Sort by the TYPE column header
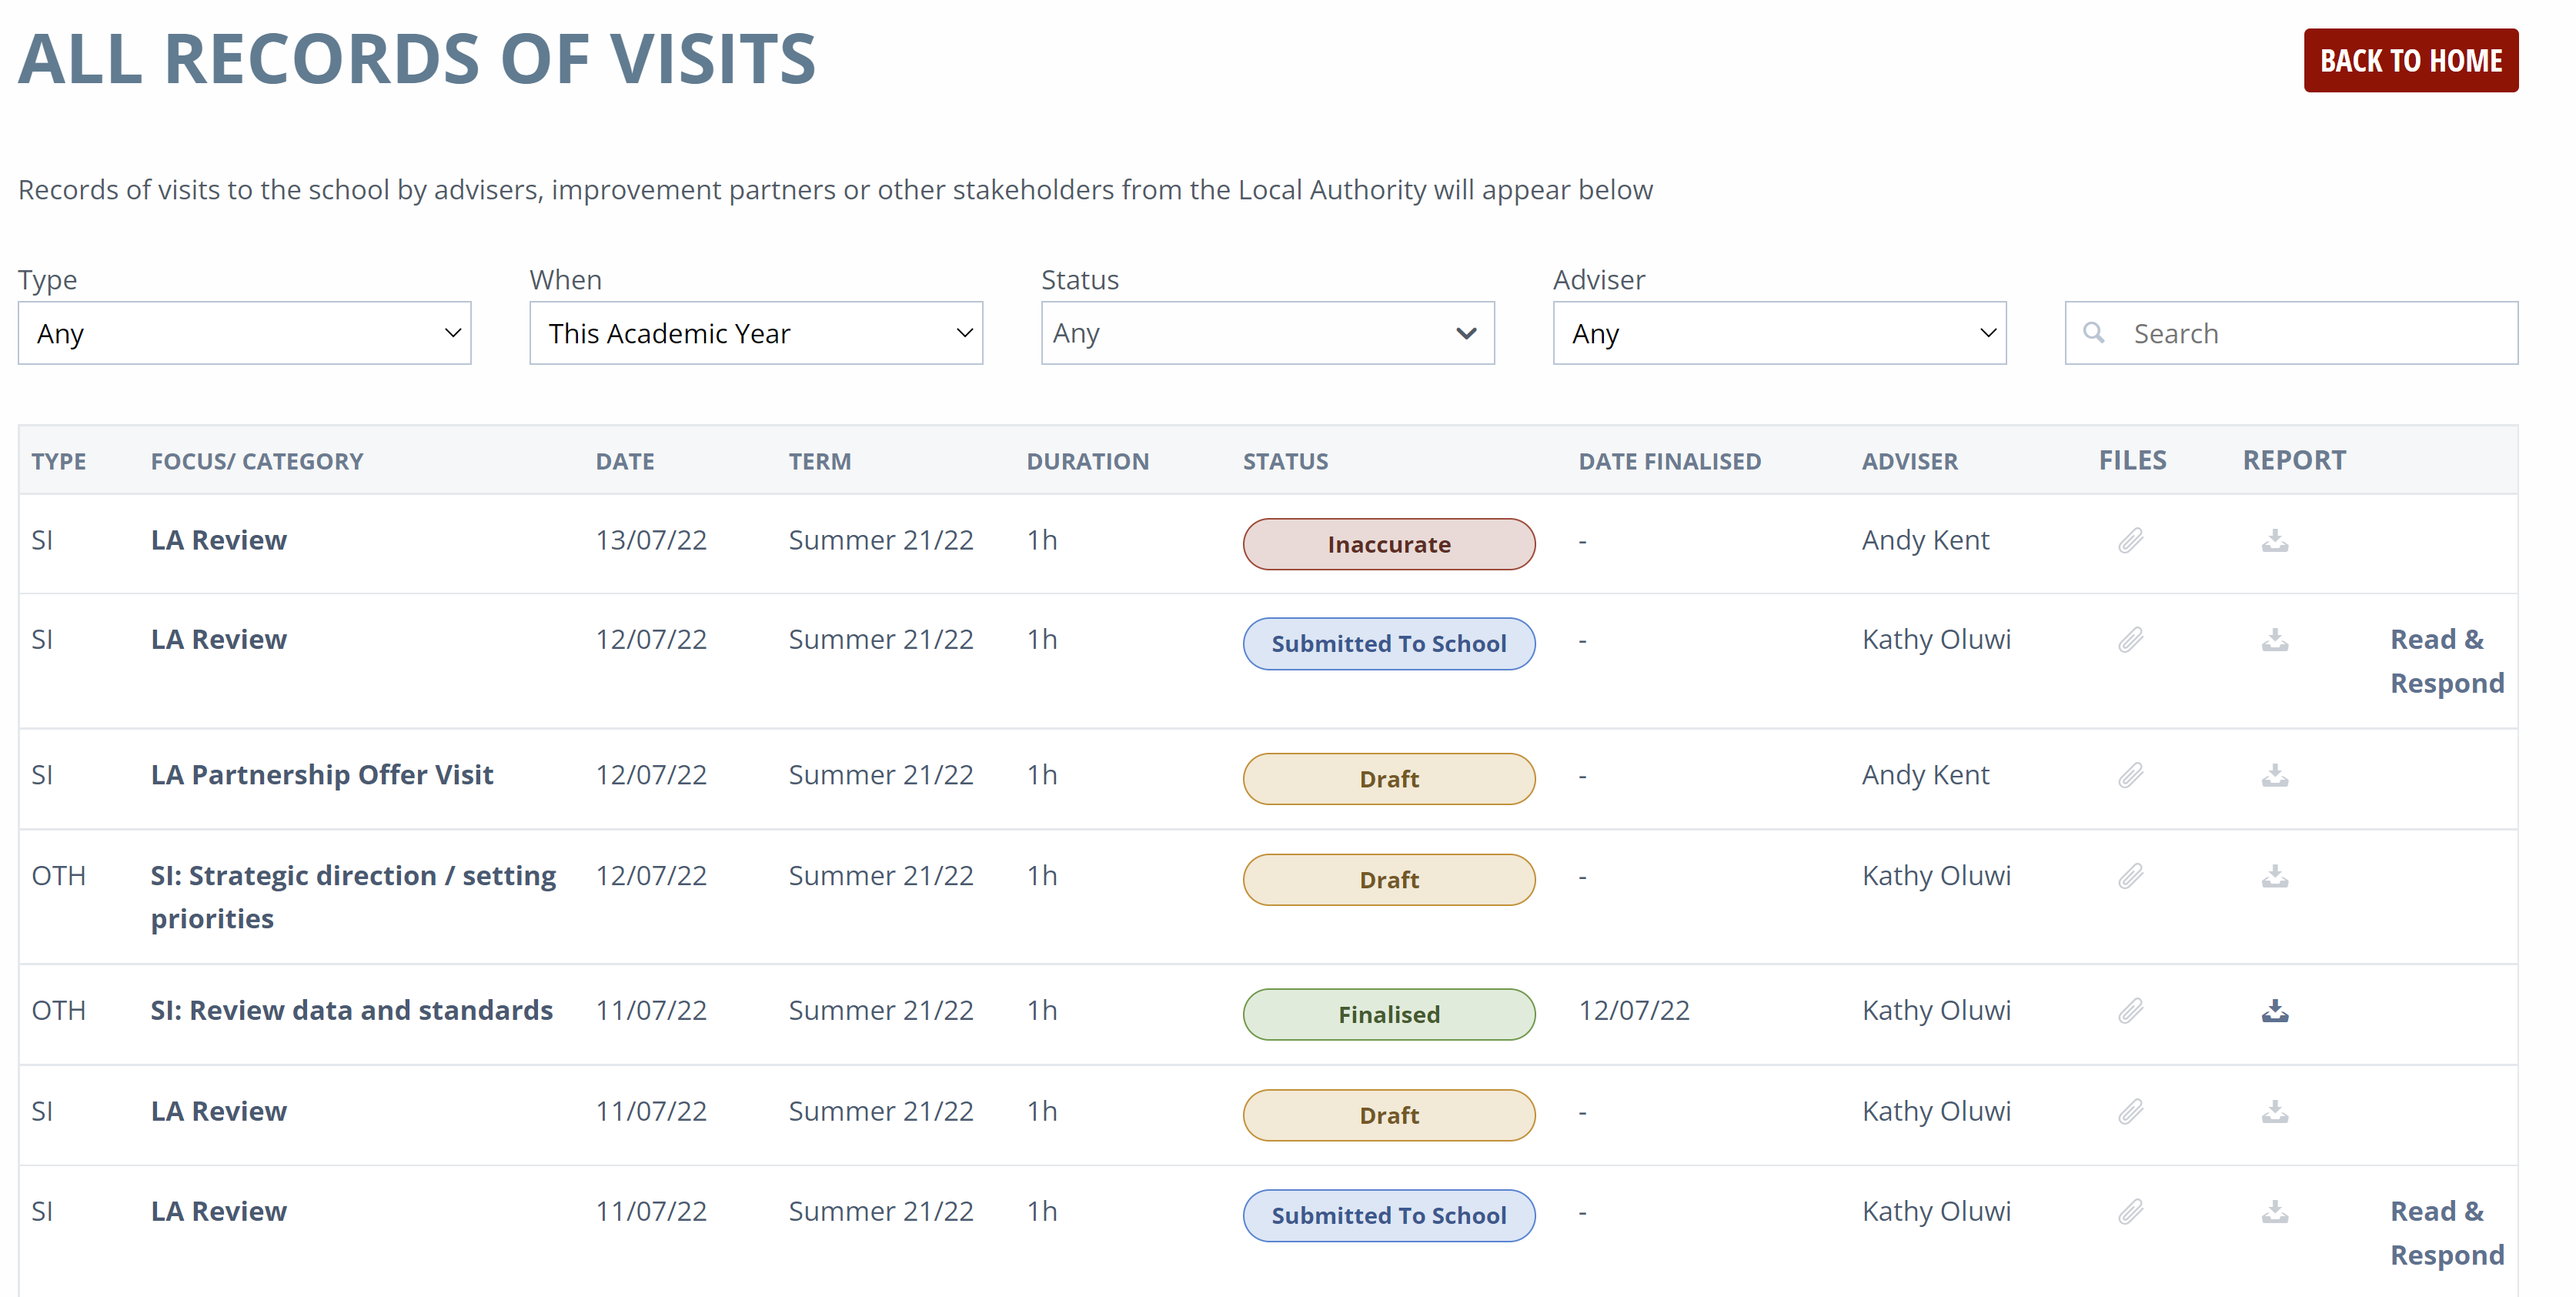This screenshot has width=2576, height=1297. pyautogui.click(x=58, y=461)
